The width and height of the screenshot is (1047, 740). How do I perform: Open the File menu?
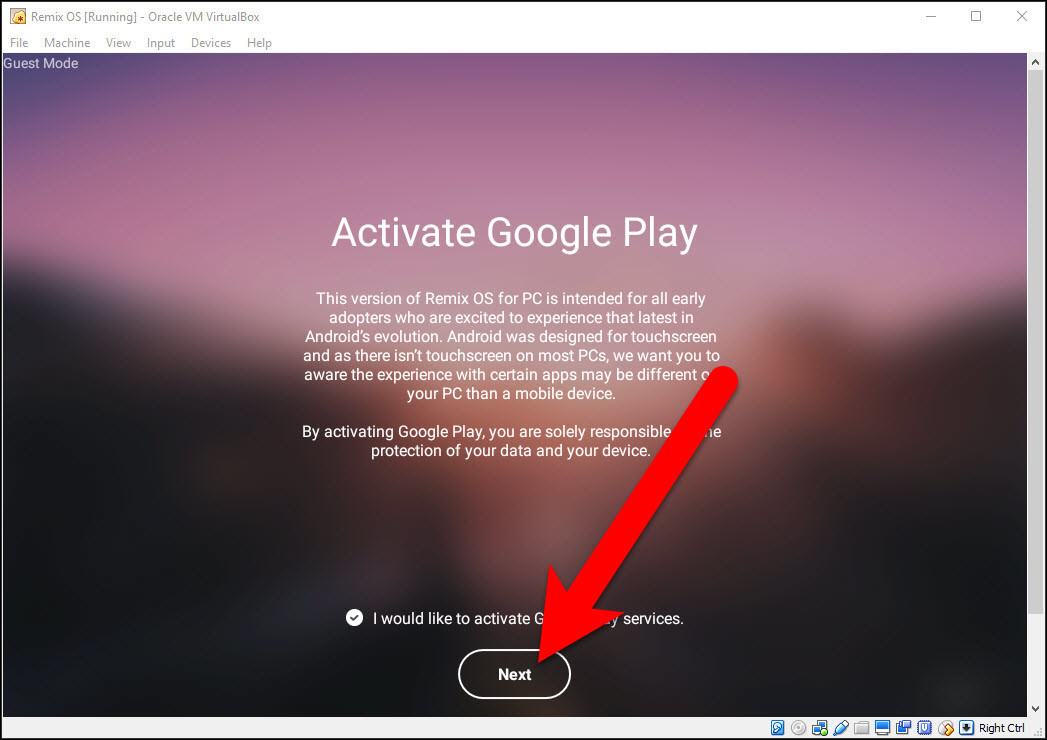(19, 43)
